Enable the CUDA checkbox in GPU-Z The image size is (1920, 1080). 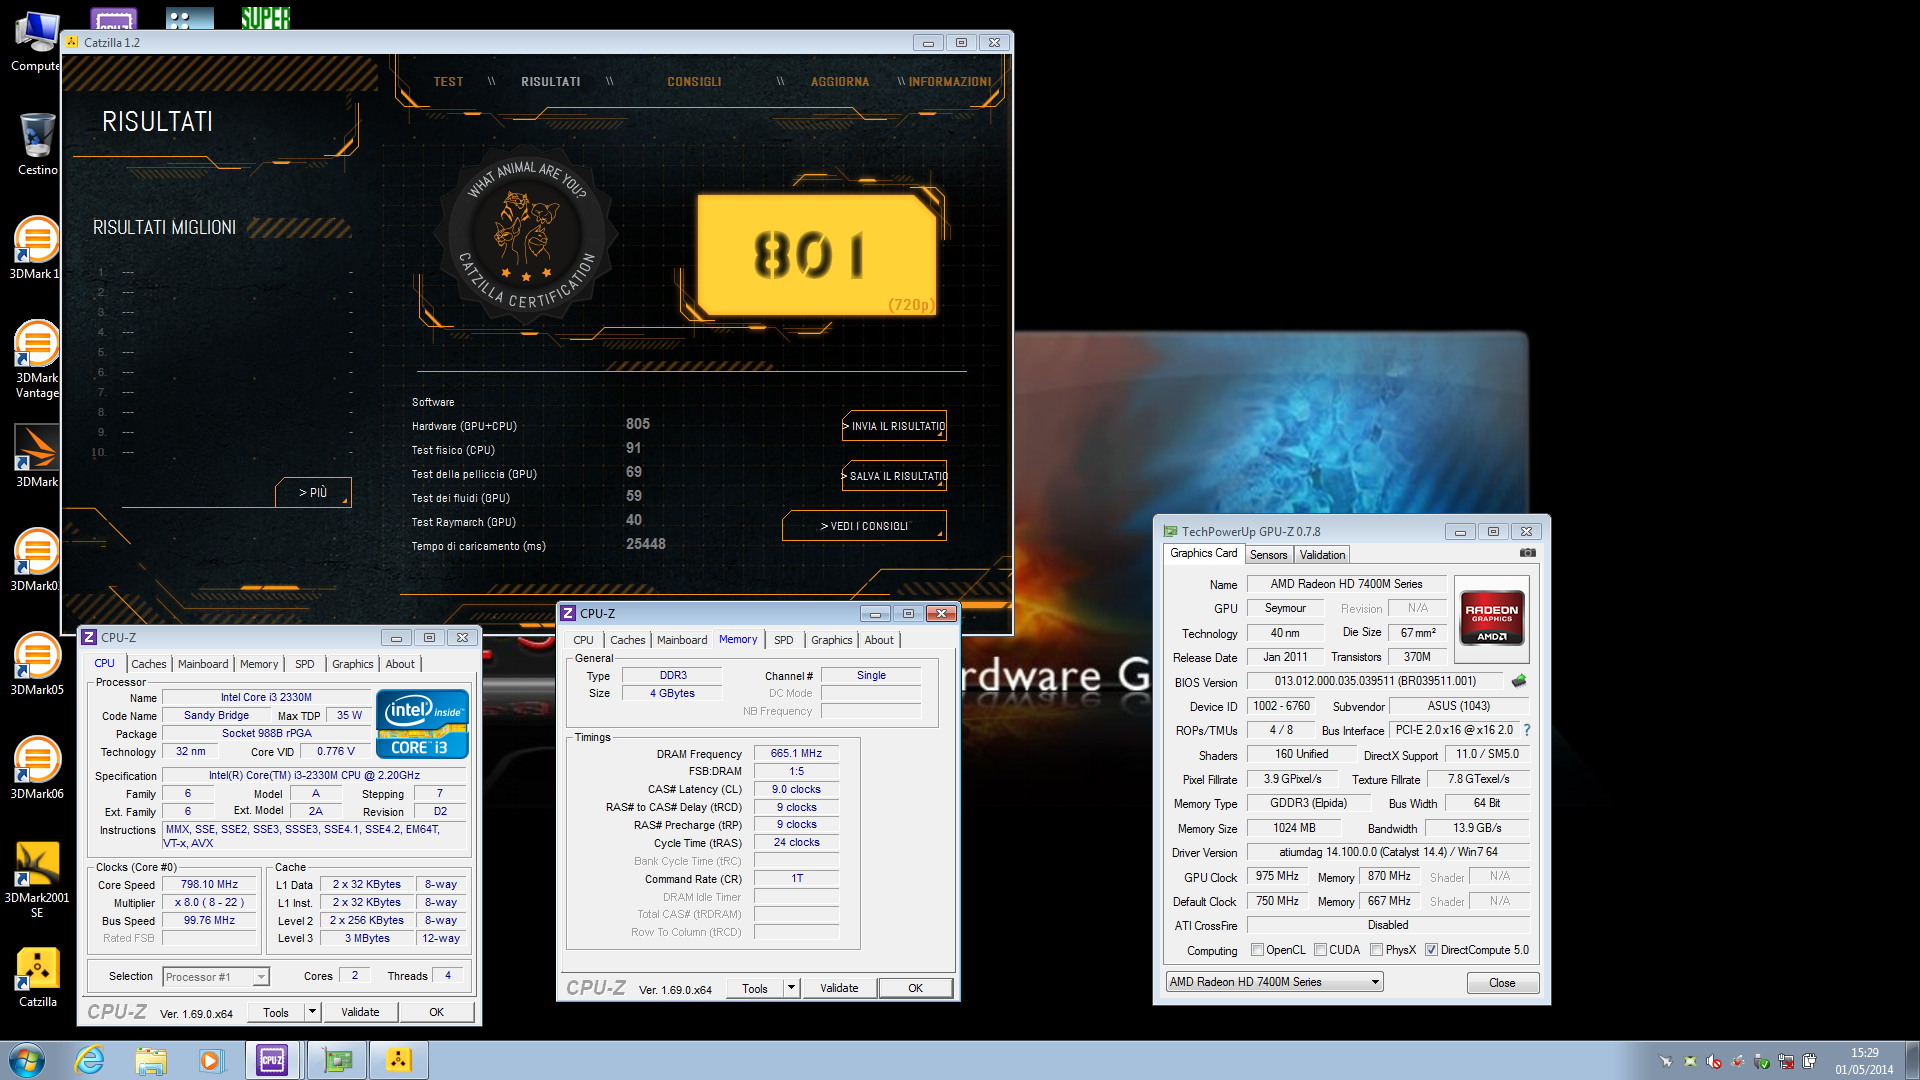pyautogui.click(x=1320, y=950)
